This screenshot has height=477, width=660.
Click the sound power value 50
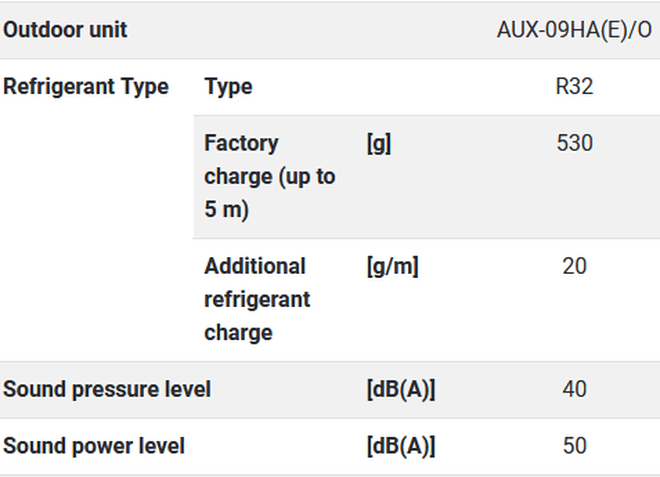(574, 446)
